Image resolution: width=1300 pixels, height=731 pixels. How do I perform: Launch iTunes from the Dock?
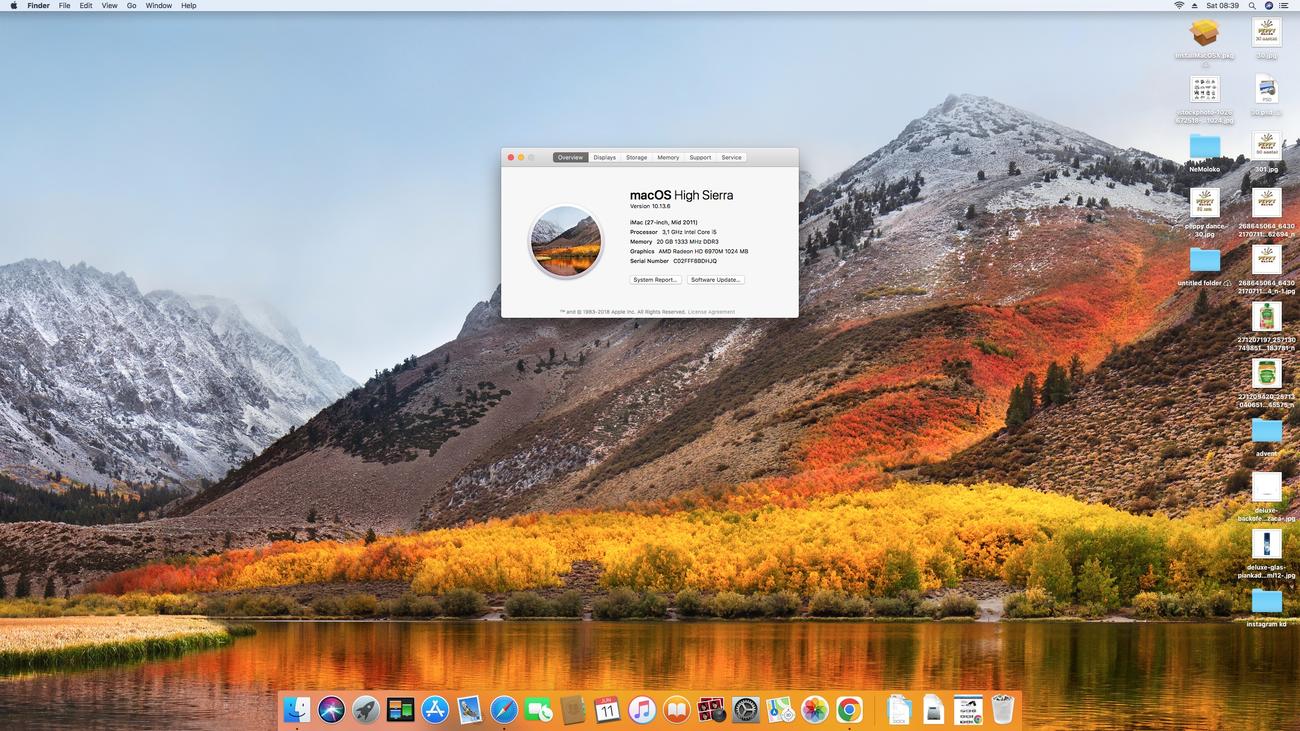(642, 710)
